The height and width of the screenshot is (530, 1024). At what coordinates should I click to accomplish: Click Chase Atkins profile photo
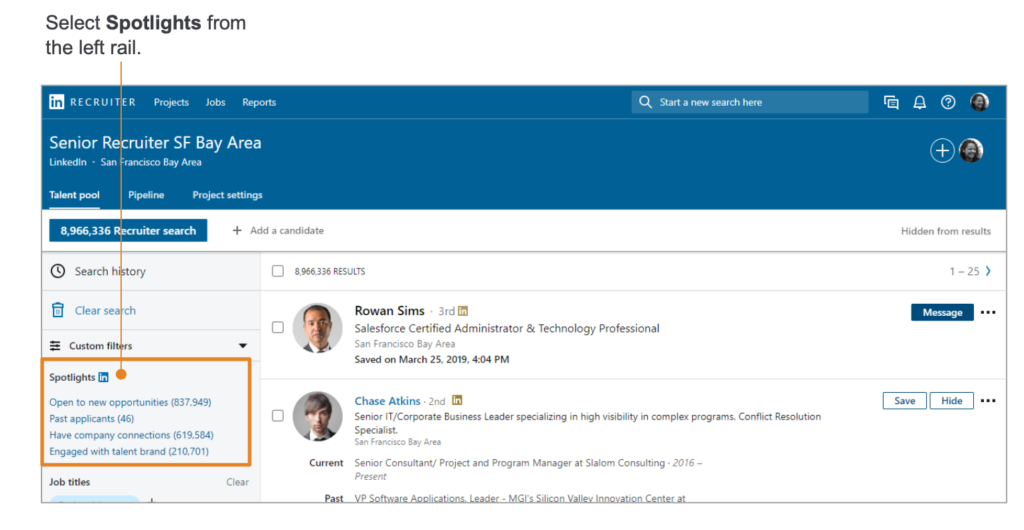[317, 416]
